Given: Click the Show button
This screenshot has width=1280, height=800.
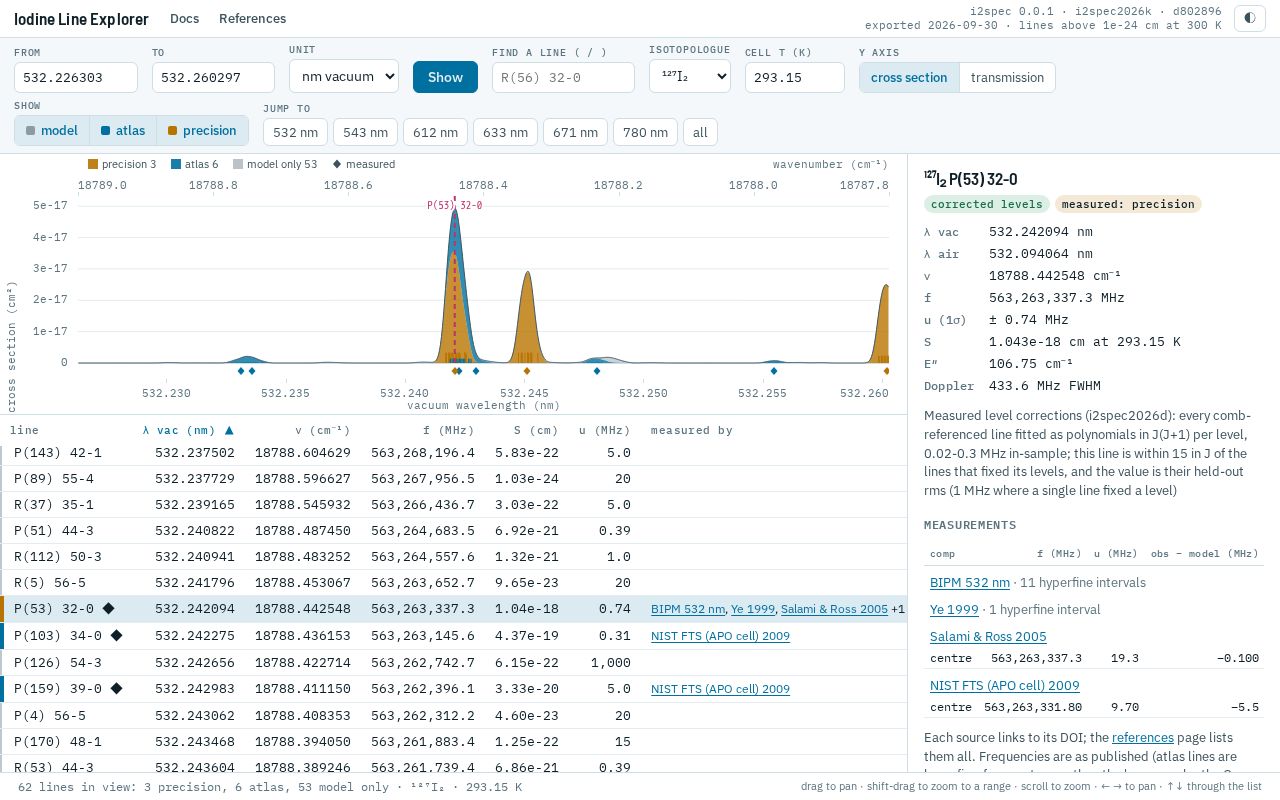Looking at the screenshot, I should (445, 77).
